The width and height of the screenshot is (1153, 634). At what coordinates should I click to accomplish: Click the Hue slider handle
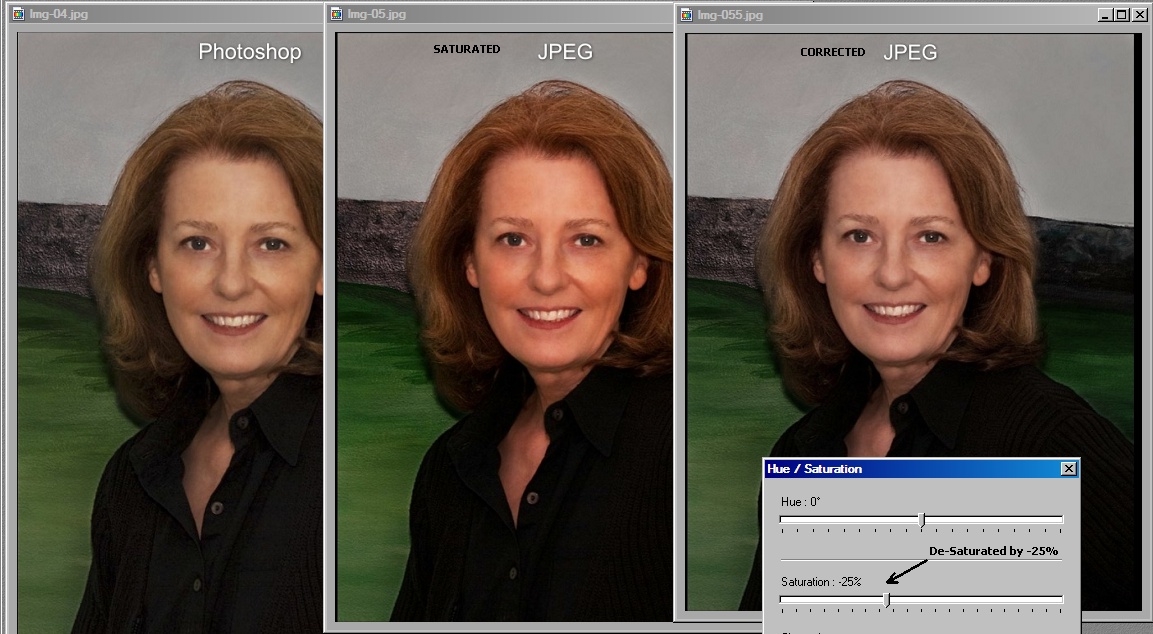coord(922,520)
